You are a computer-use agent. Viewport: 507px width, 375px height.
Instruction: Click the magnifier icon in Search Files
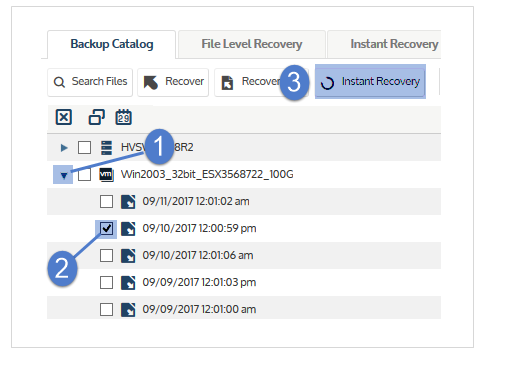(59, 82)
